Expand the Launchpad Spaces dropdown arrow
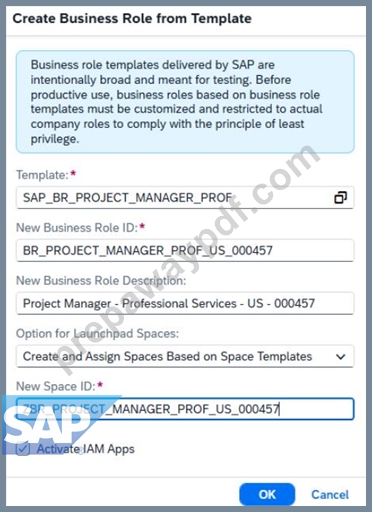Screen dimensions: 372x512 point(340,357)
